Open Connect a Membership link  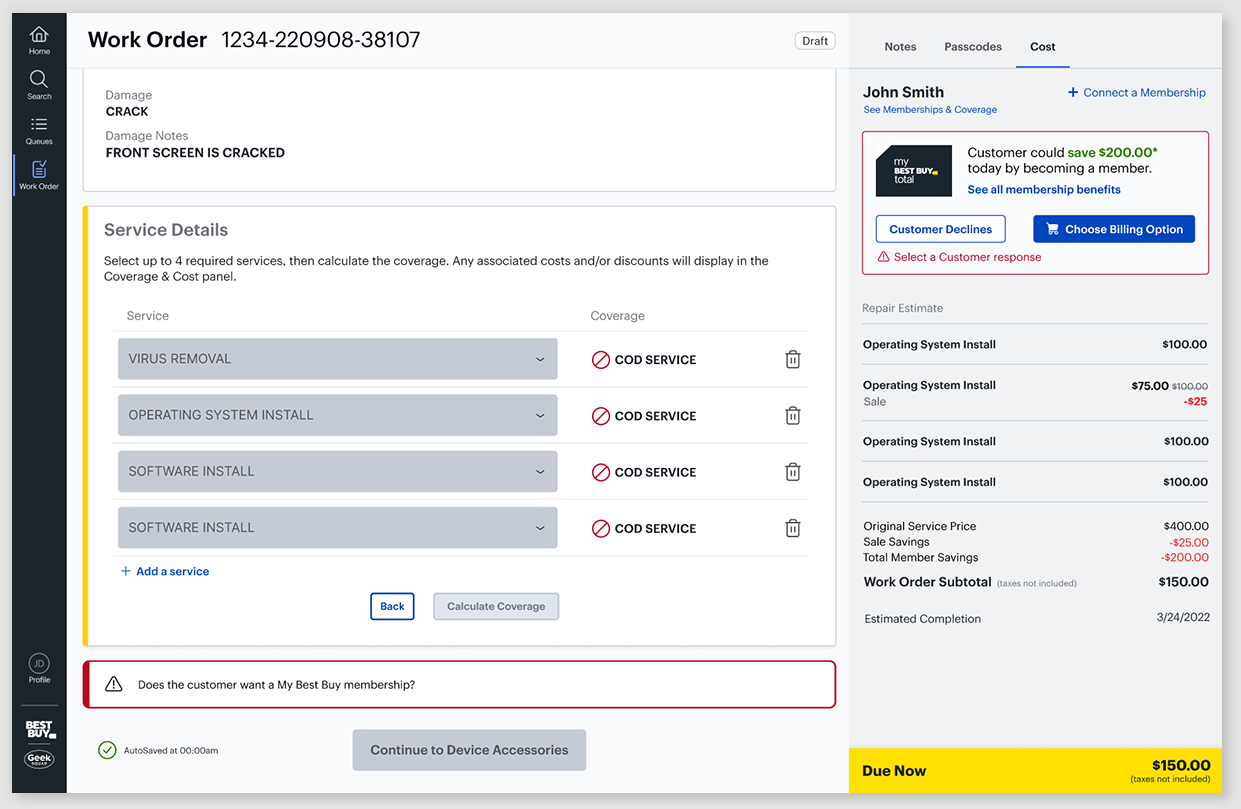point(1137,92)
